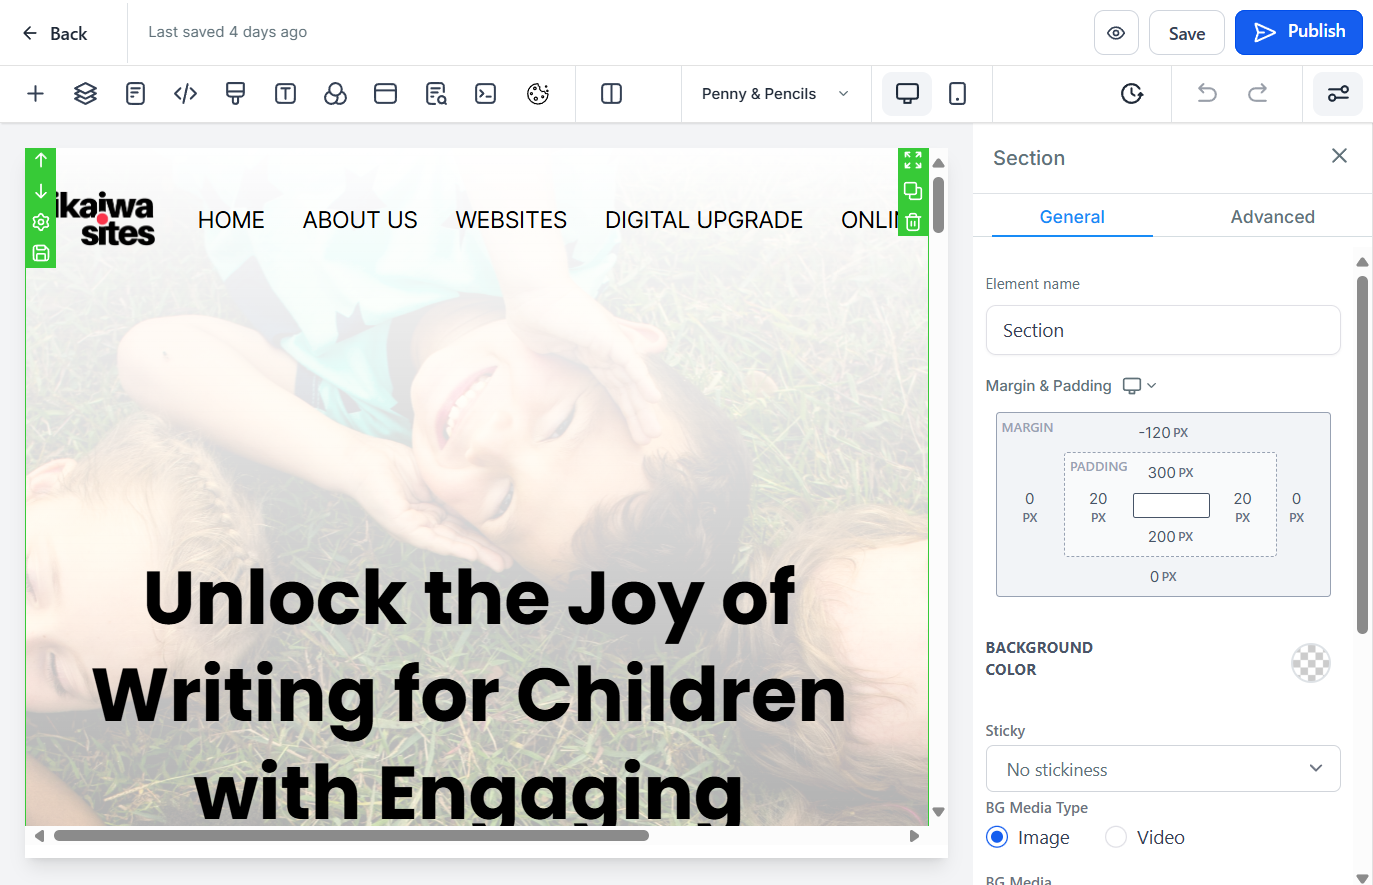Open the pages document icon
The width and height of the screenshot is (1373, 885).
[135, 94]
